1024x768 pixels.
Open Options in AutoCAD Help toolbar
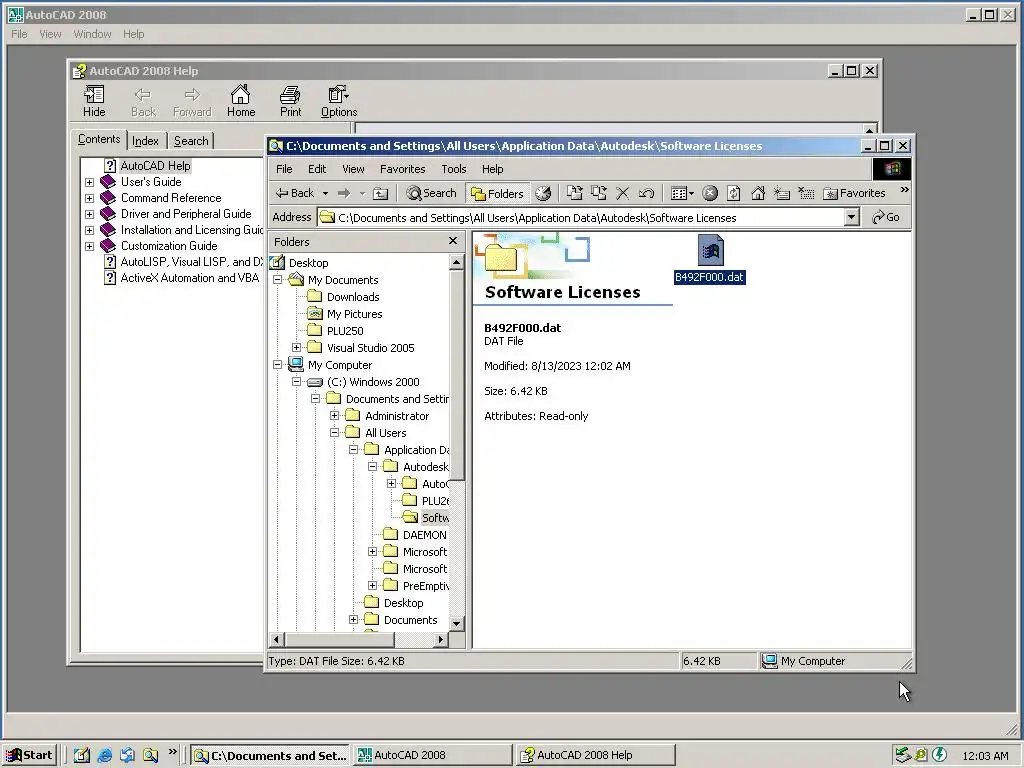338,101
